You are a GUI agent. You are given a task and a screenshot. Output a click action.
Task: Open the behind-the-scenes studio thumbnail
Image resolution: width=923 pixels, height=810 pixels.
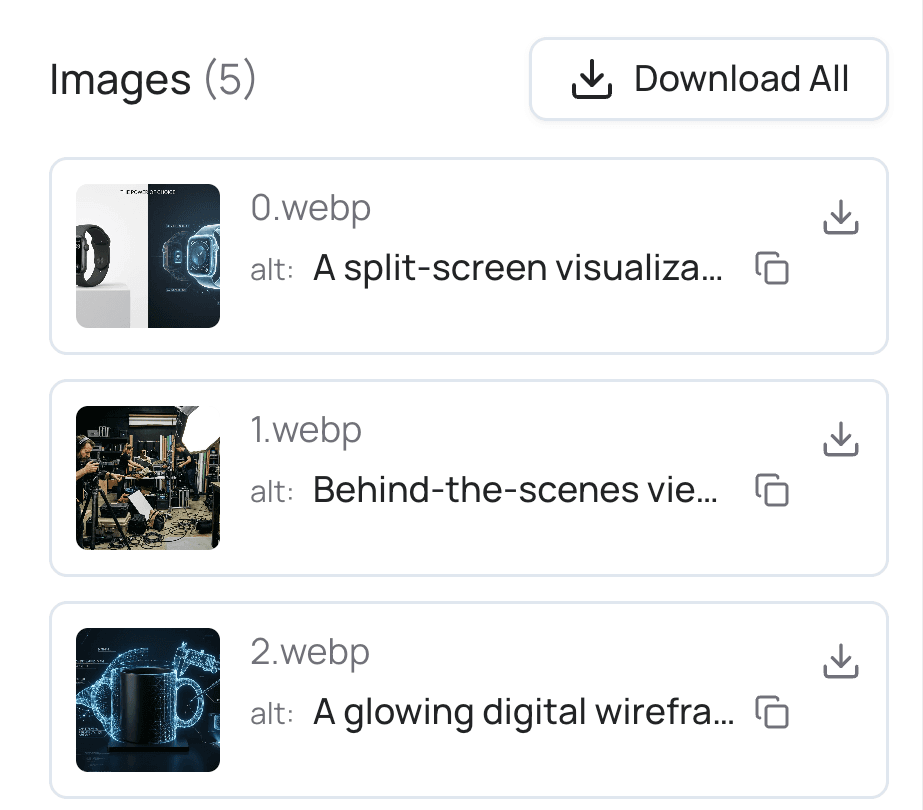(147, 478)
